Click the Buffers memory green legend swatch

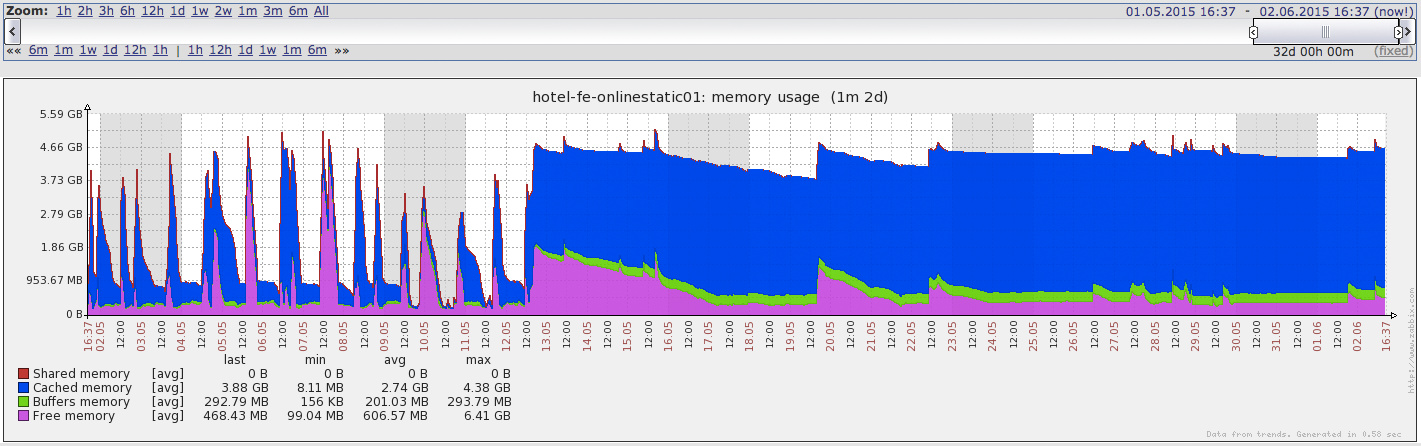pyautogui.click(x=24, y=402)
